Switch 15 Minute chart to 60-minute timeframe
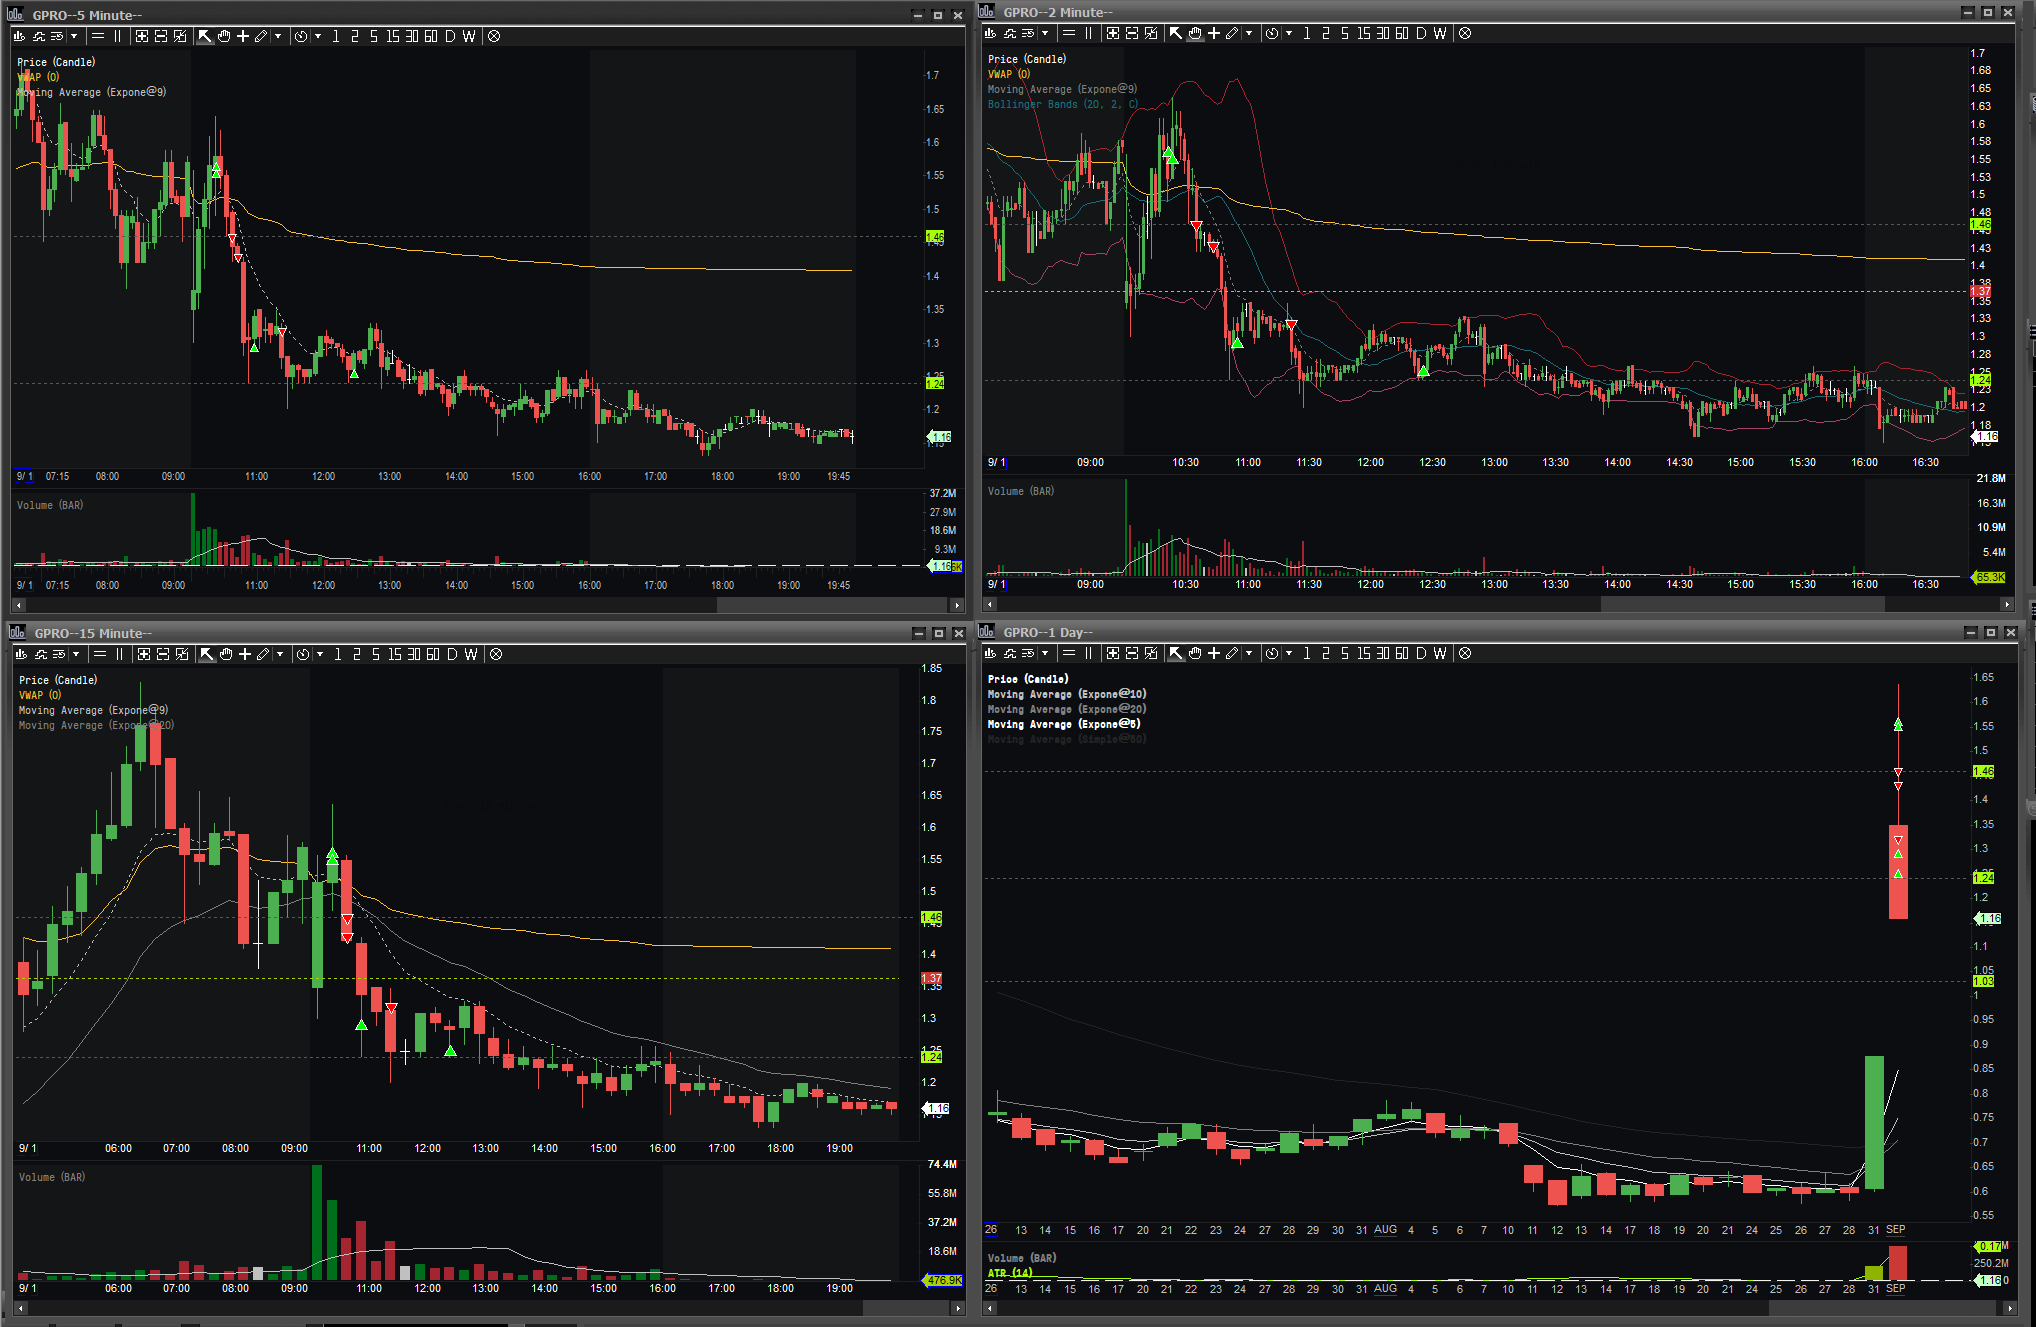The width and height of the screenshot is (2036, 1327). point(433,654)
